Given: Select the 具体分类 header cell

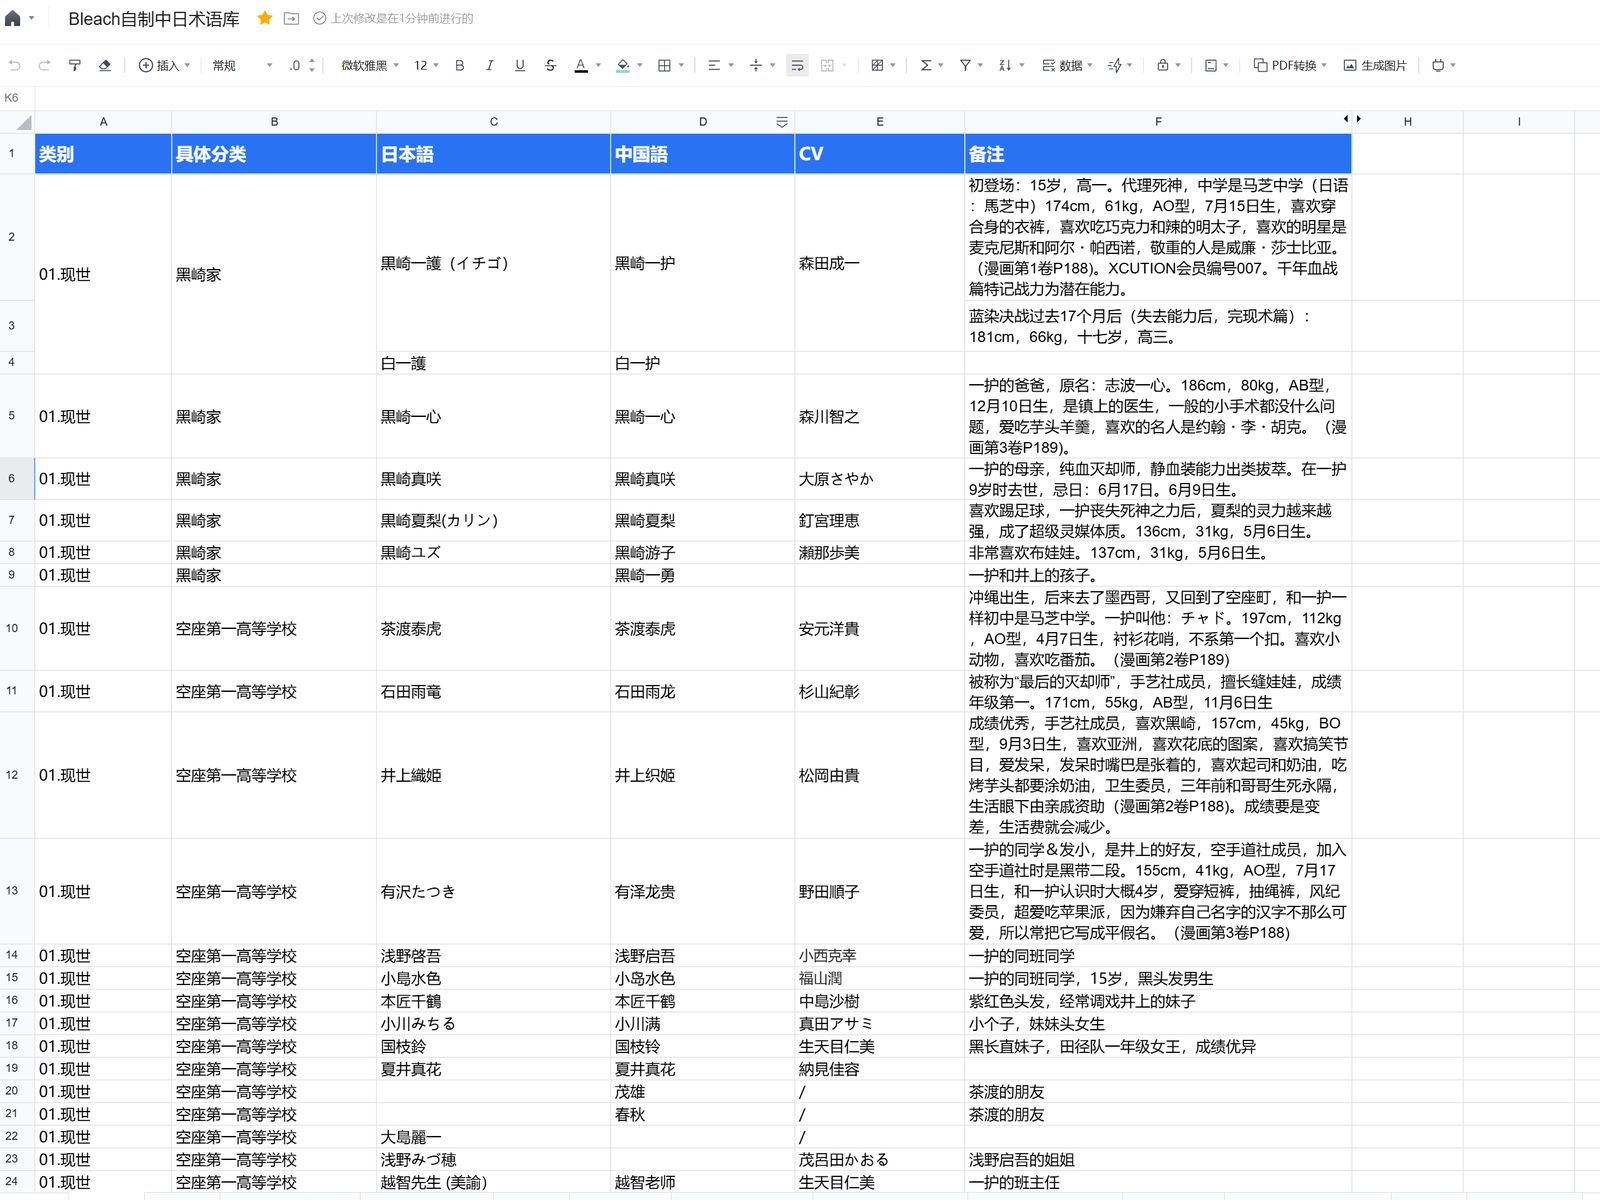Looking at the screenshot, I should click(x=274, y=154).
